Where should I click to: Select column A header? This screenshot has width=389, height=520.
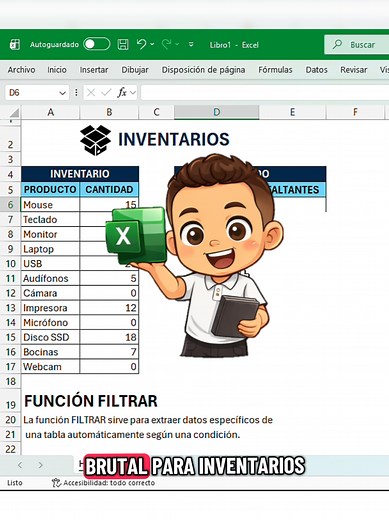click(x=51, y=112)
